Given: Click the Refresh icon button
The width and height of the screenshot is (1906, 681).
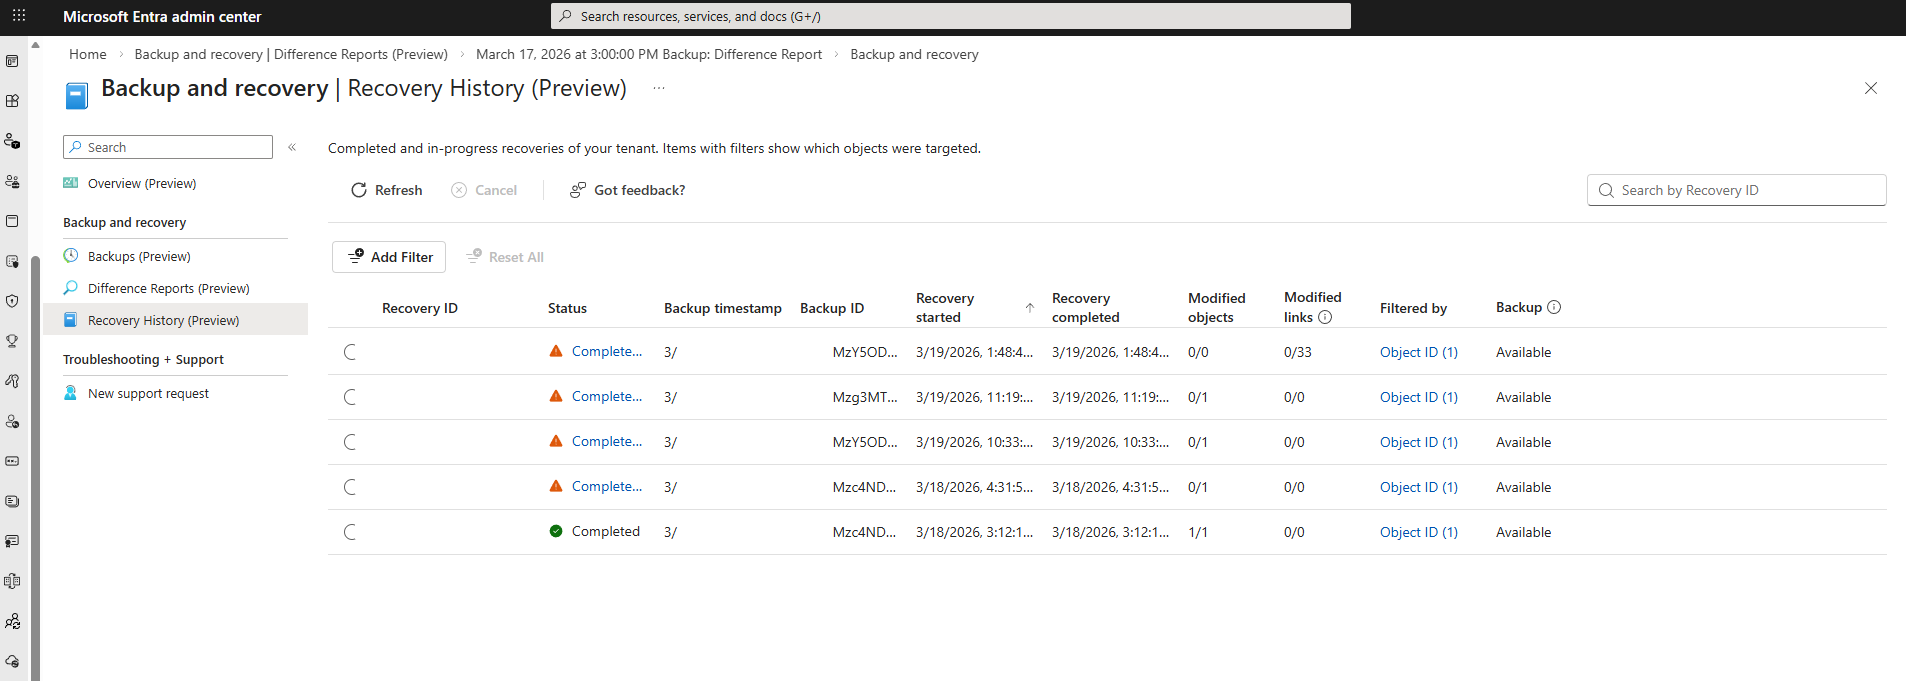Looking at the screenshot, I should coord(359,190).
